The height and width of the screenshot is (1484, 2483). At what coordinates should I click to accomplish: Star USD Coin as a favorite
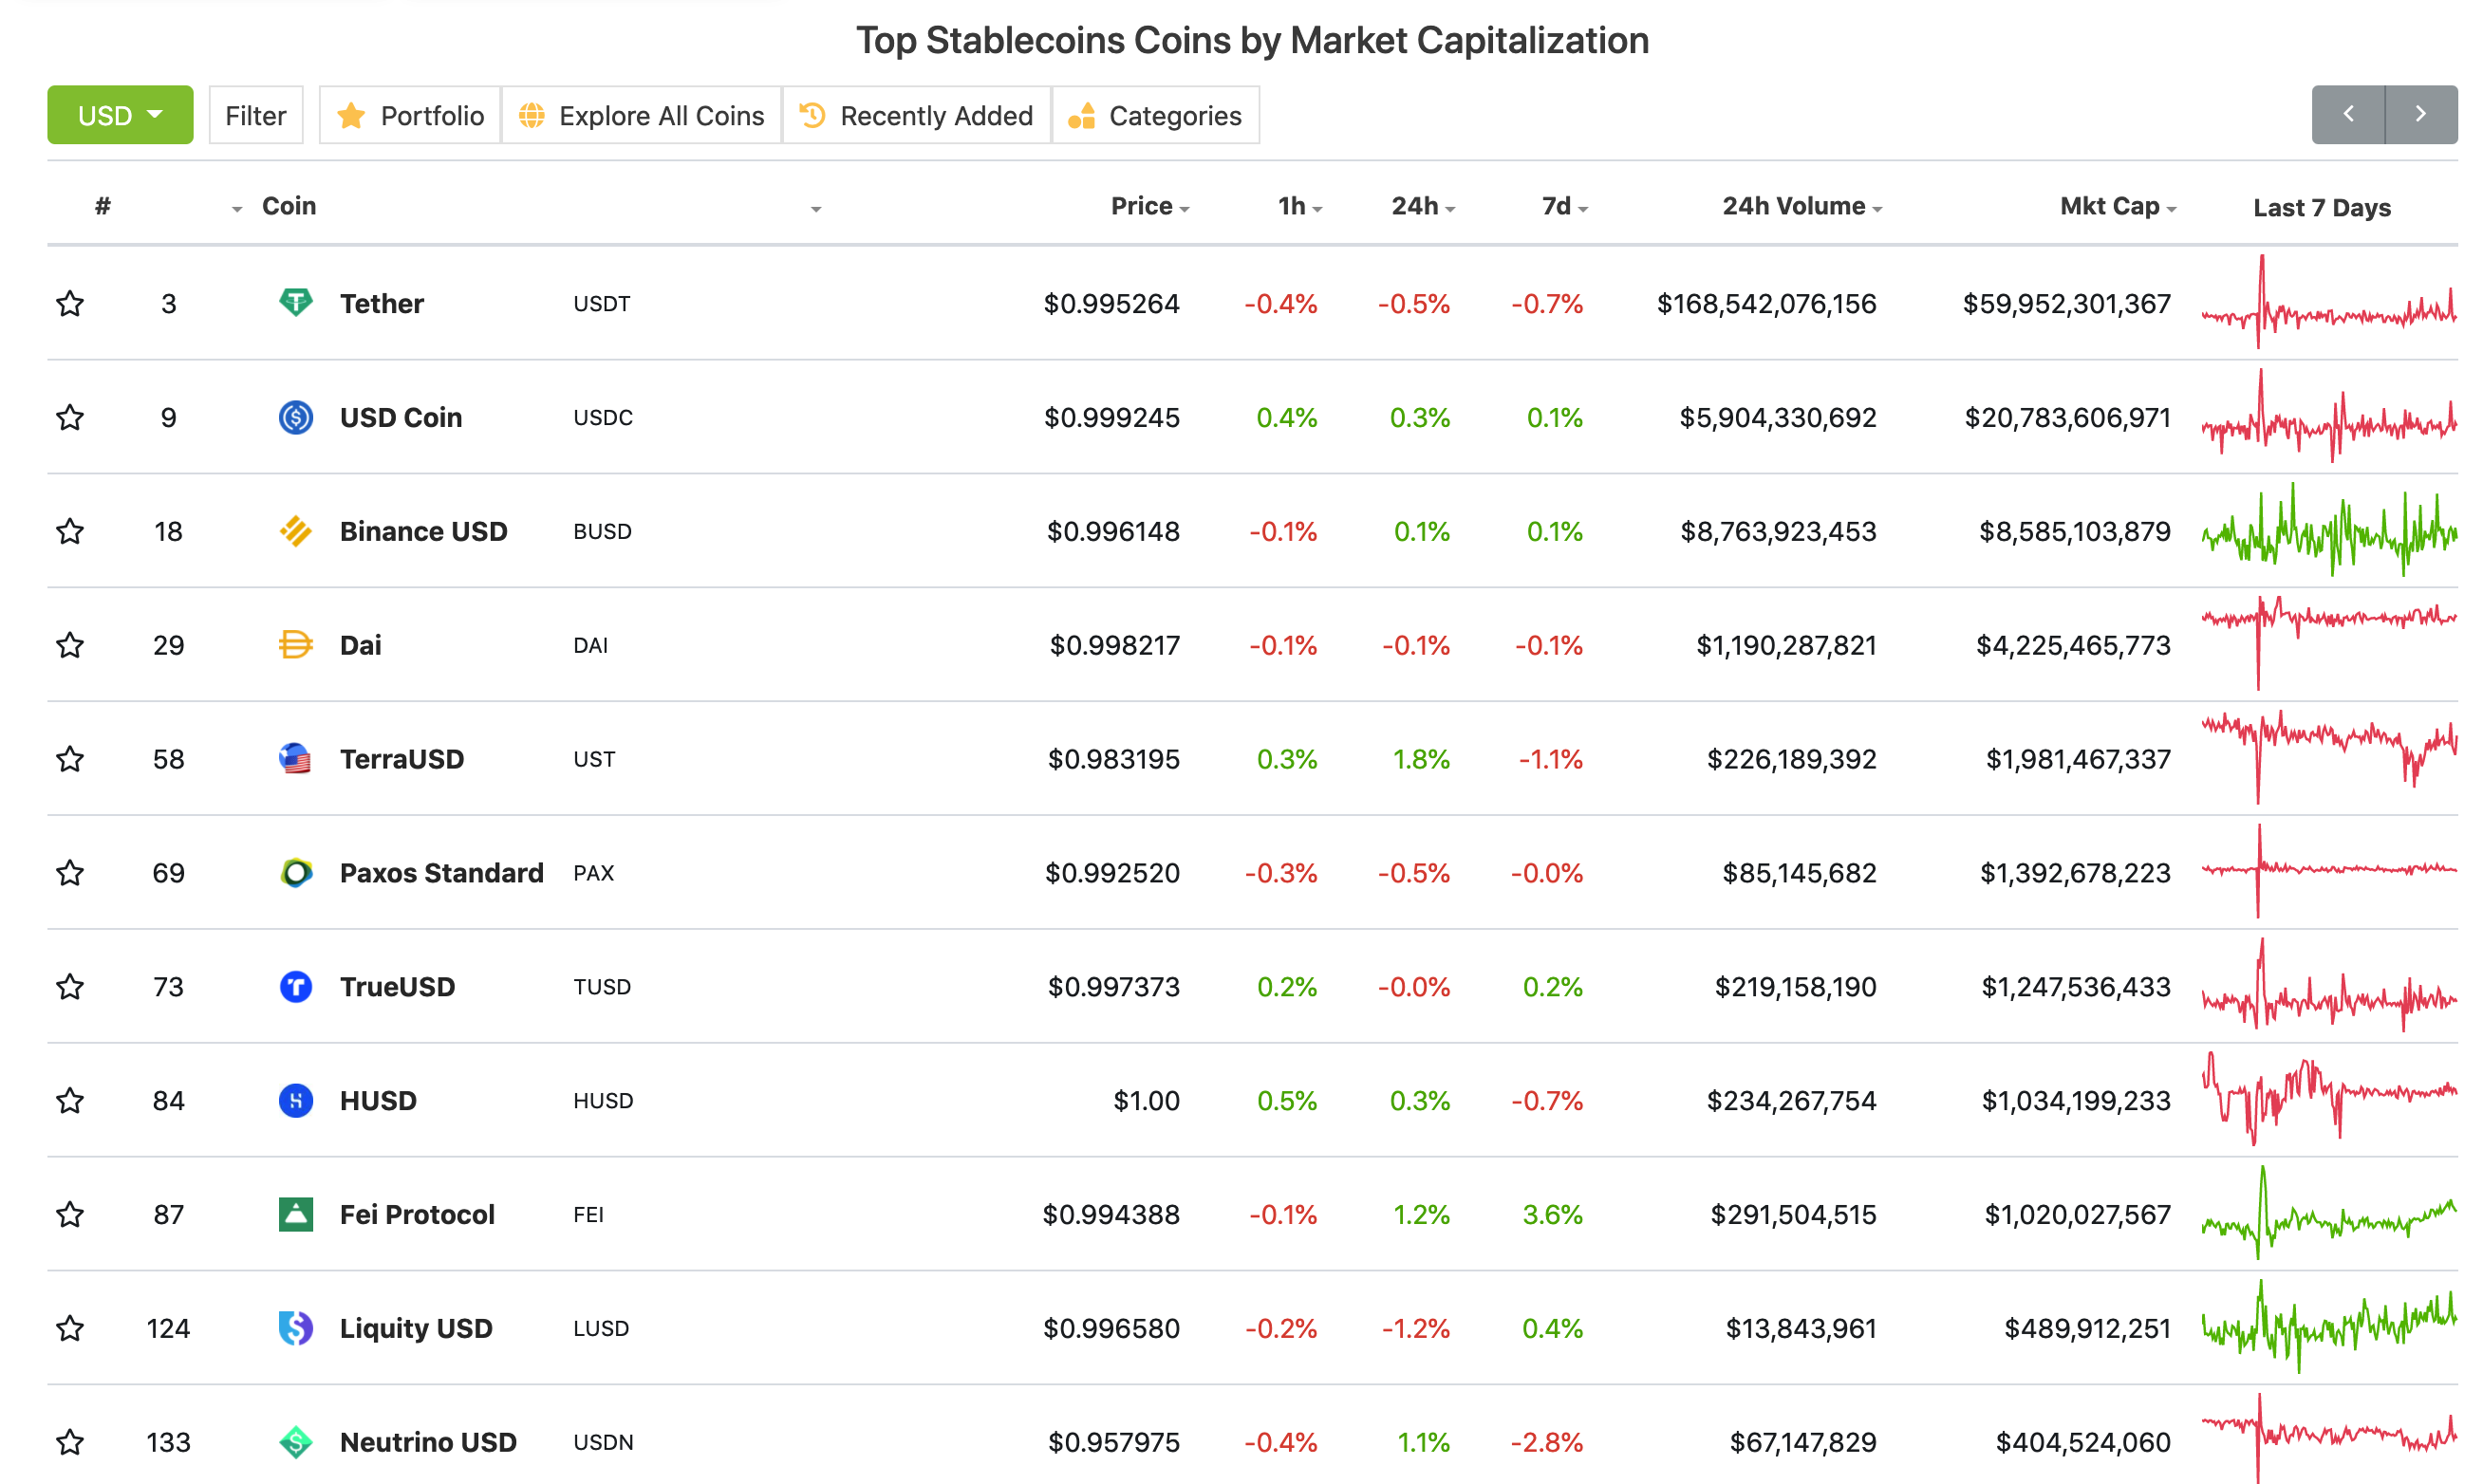coord(70,417)
